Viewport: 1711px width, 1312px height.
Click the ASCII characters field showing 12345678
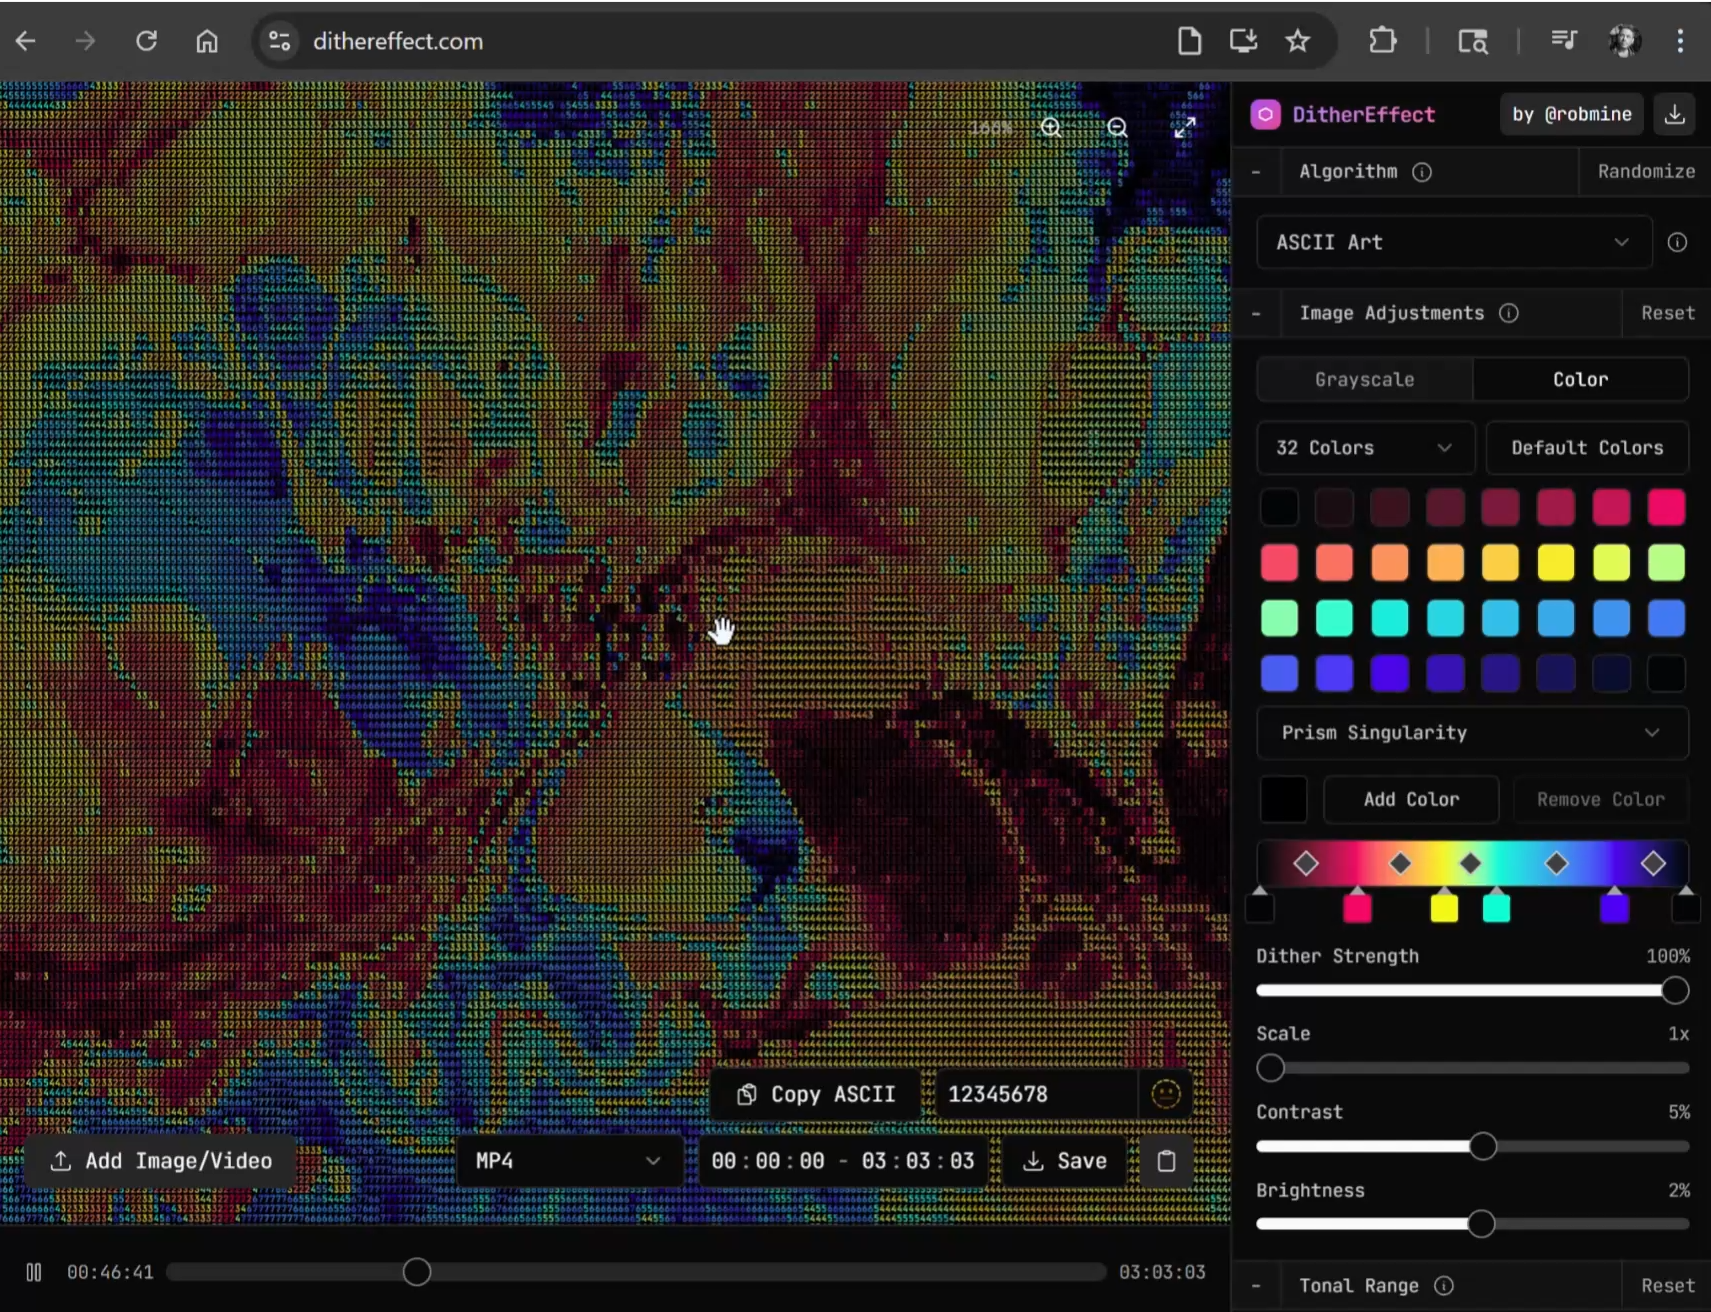tap(1035, 1094)
